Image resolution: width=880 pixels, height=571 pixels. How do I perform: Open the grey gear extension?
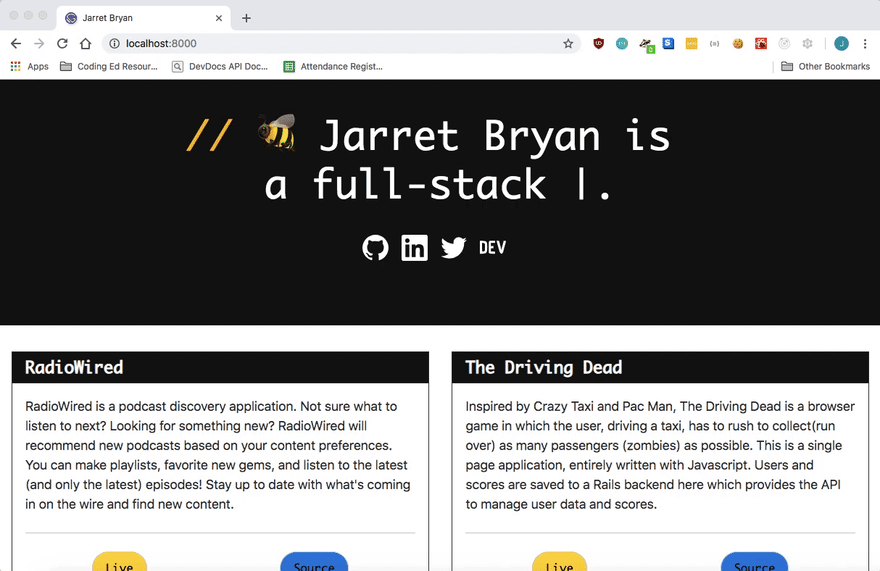click(x=807, y=43)
